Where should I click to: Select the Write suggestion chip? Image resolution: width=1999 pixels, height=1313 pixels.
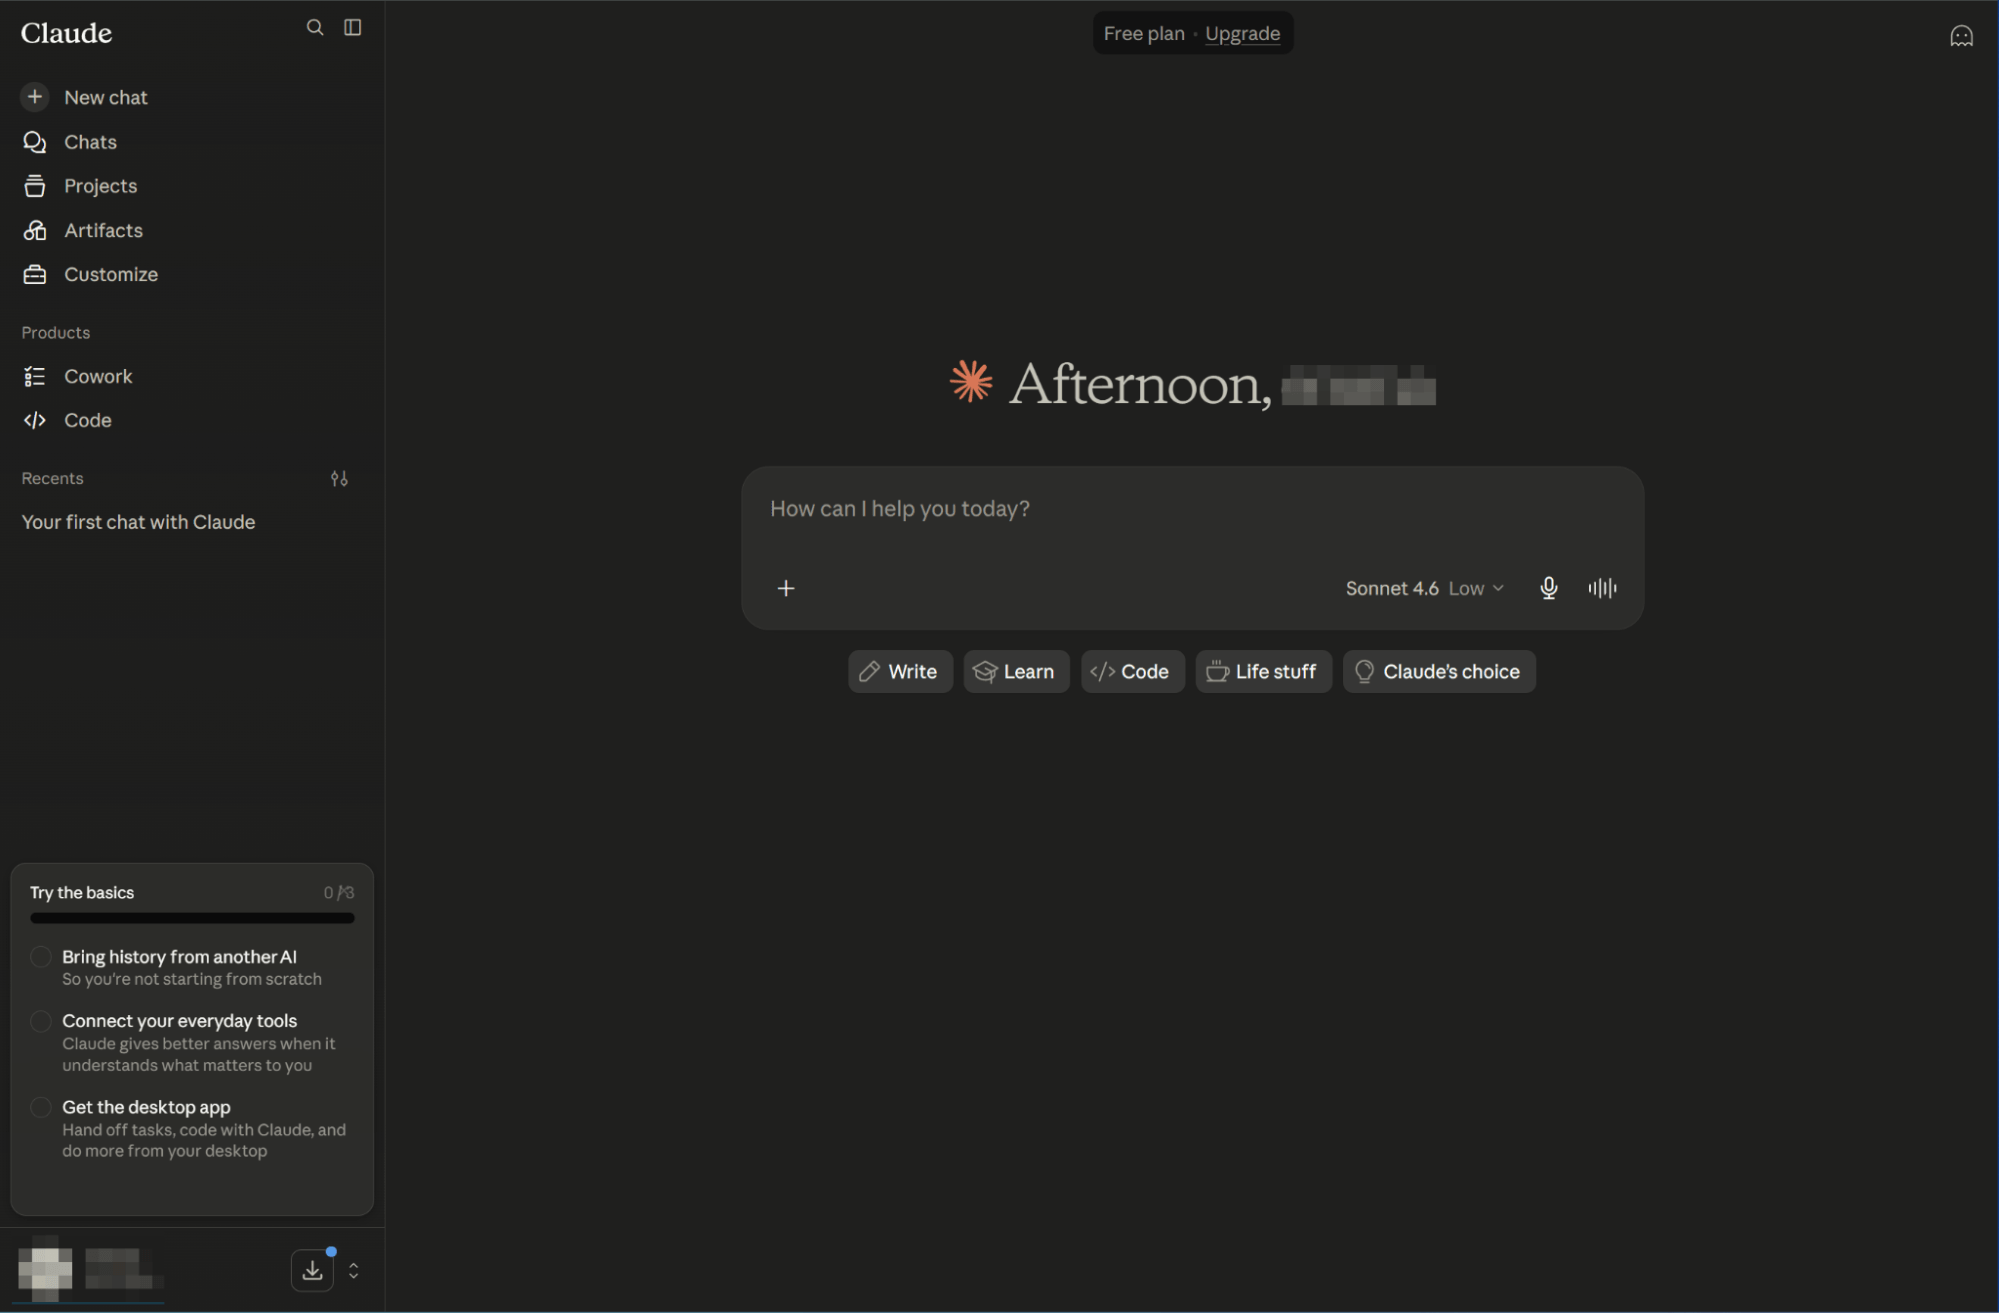[900, 671]
